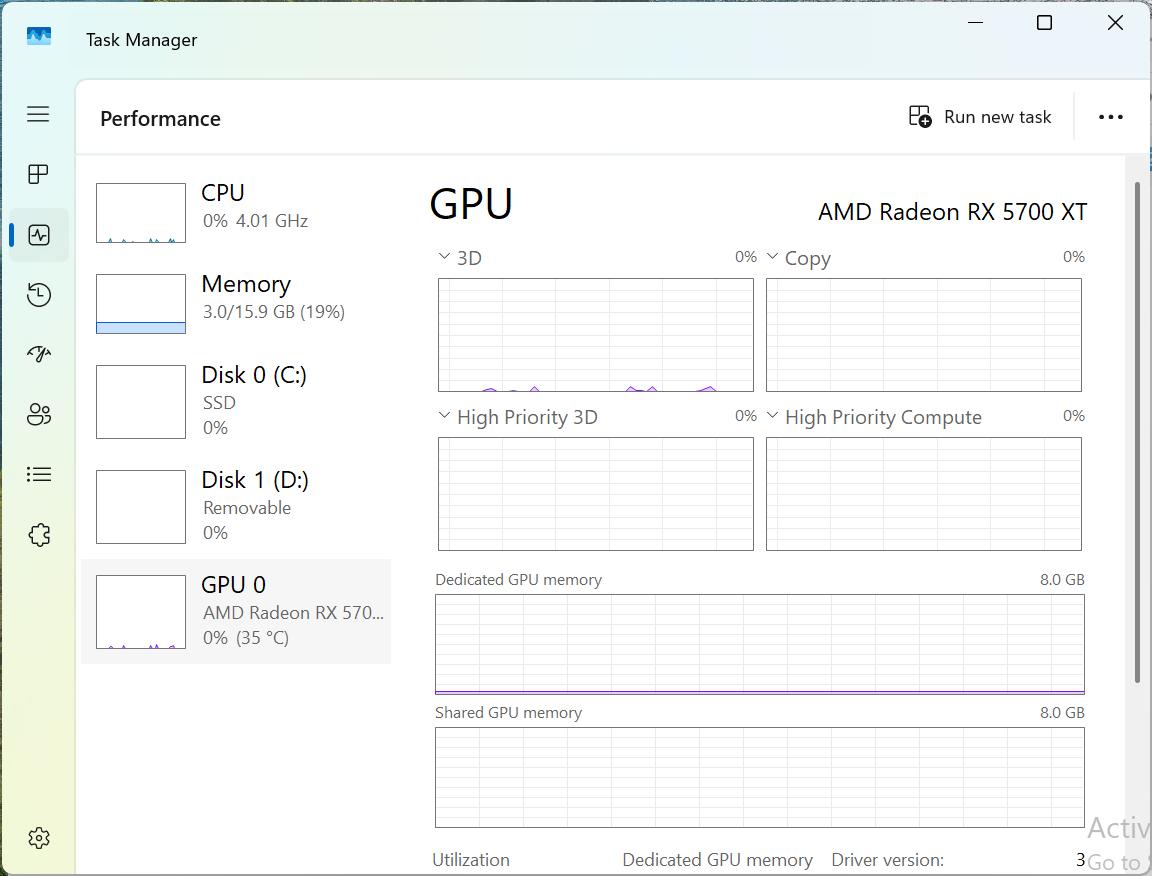Viewport: 1152px width, 876px height.
Task: Open the App history page
Action: tap(38, 295)
